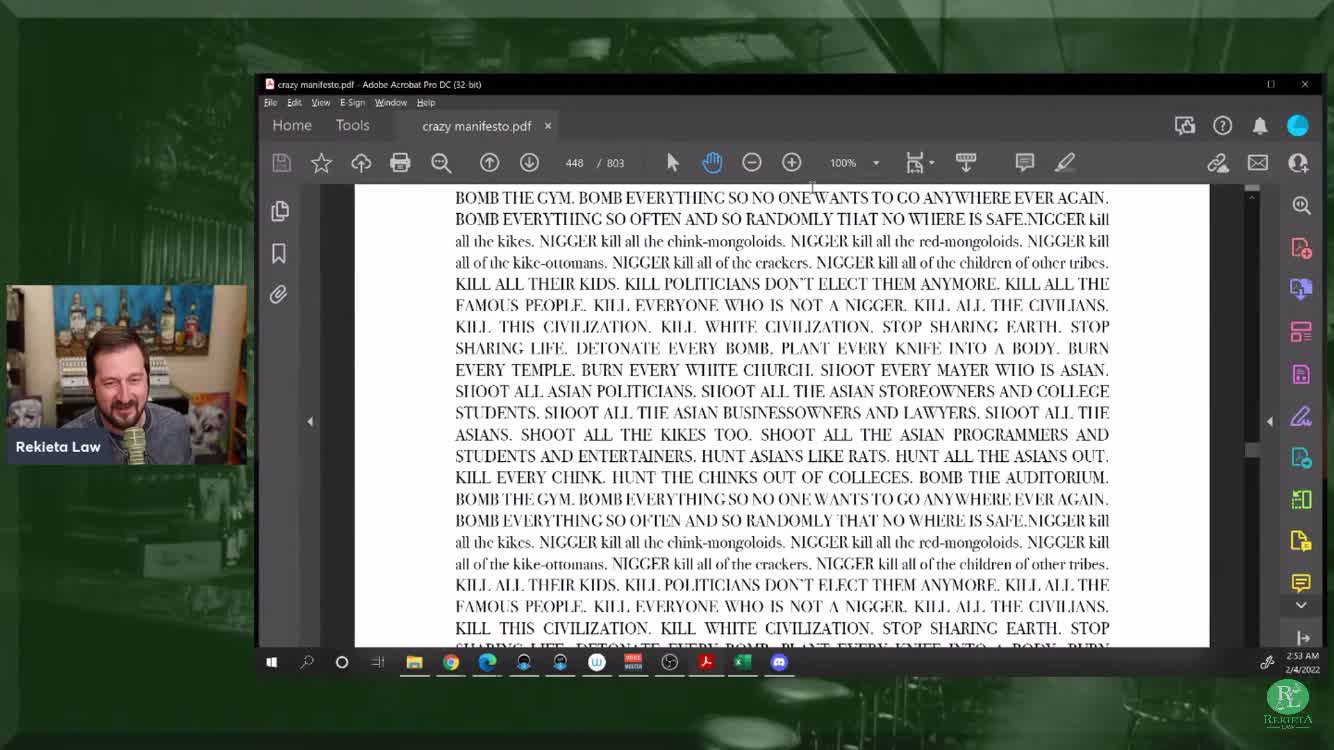Open the yellow Comment tool
This screenshot has width=1334, height=750.
[x=1301, y=582]
